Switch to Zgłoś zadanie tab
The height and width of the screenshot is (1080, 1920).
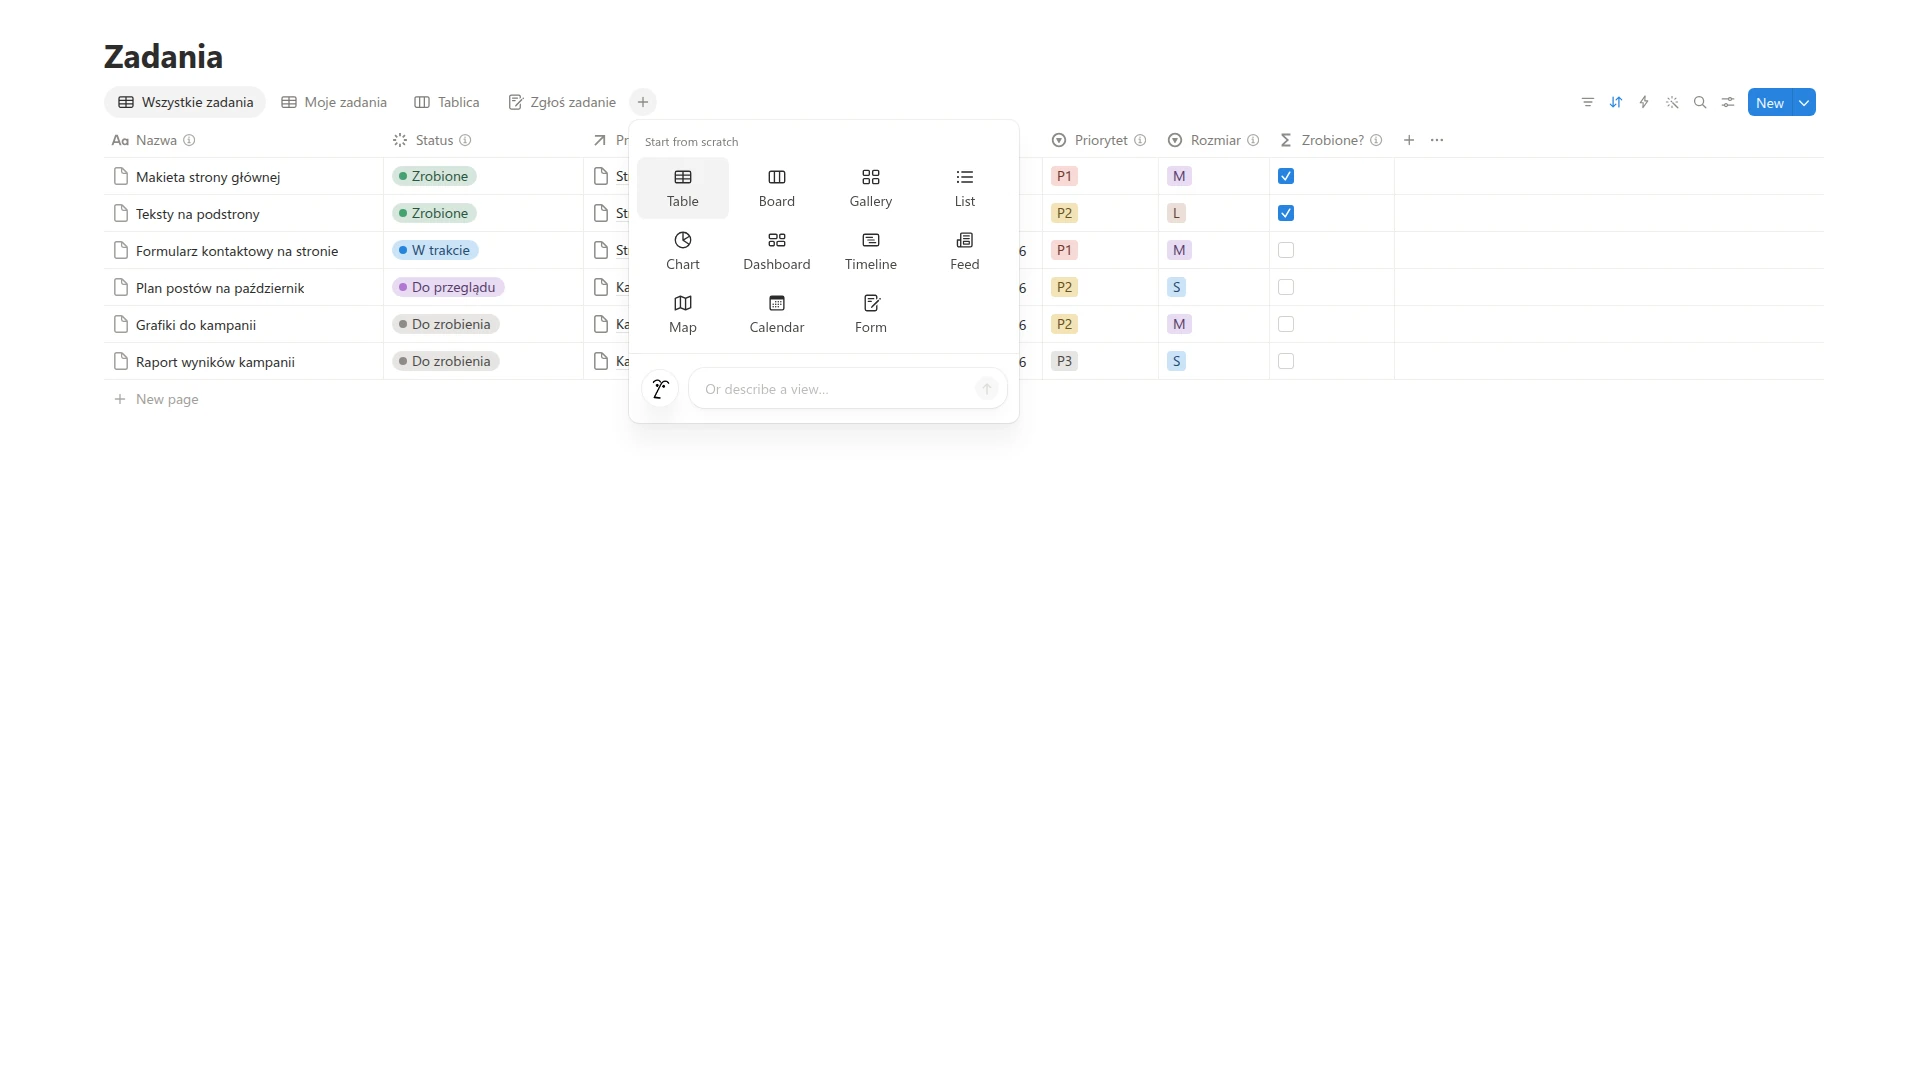(562, 102)
